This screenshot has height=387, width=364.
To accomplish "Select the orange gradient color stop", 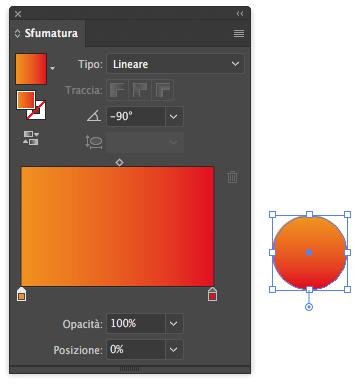I will point(21,294).
